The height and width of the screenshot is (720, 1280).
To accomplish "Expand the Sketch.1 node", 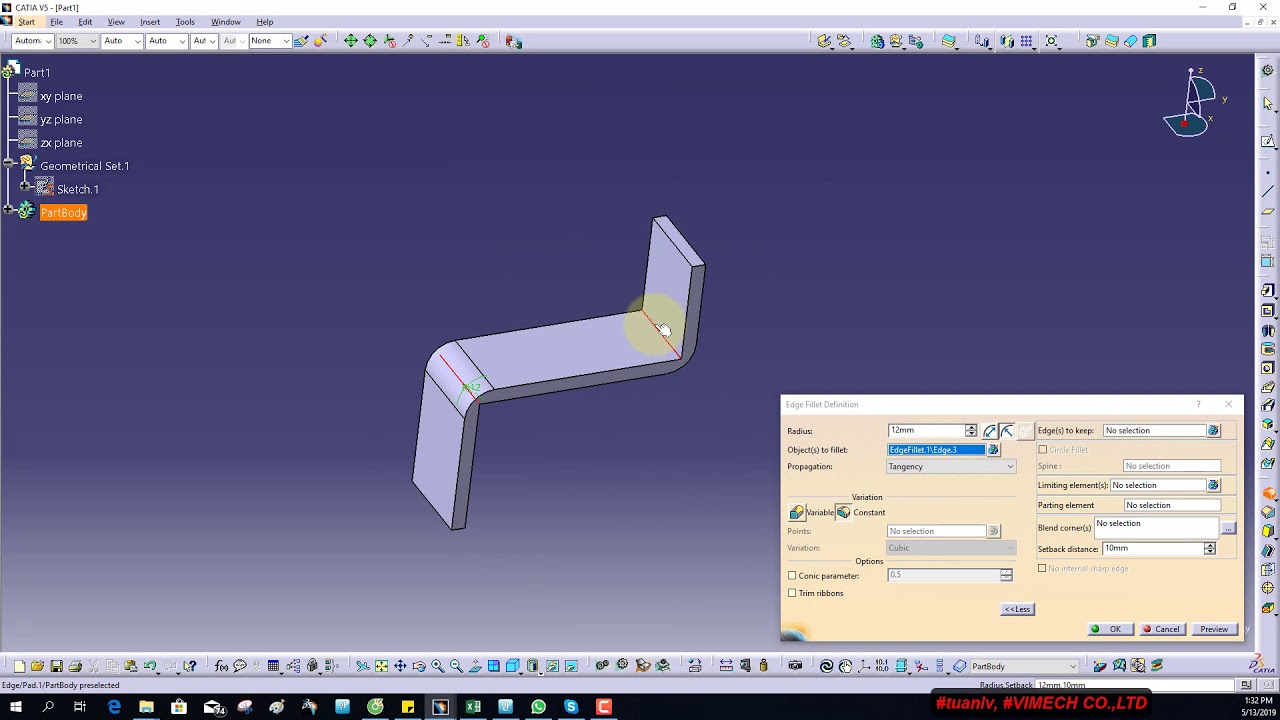I will coord(25,186).
